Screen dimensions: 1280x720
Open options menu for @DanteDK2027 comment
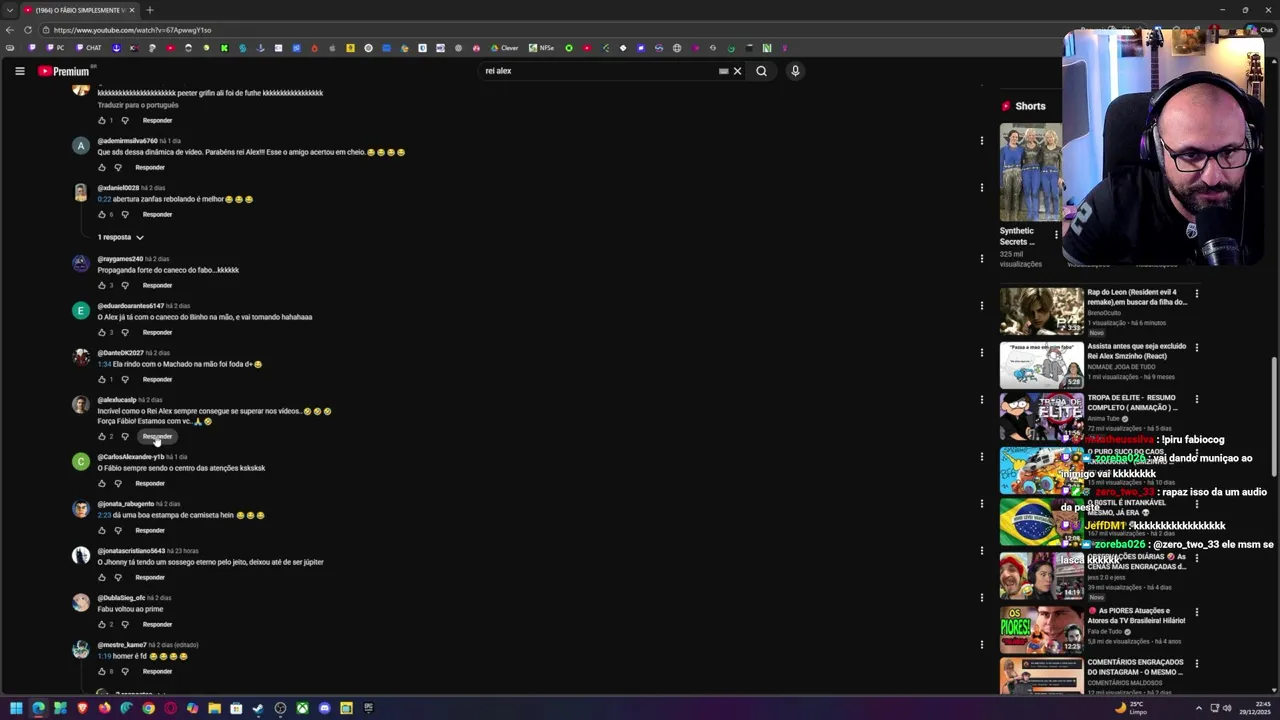(x=981, y=352)
